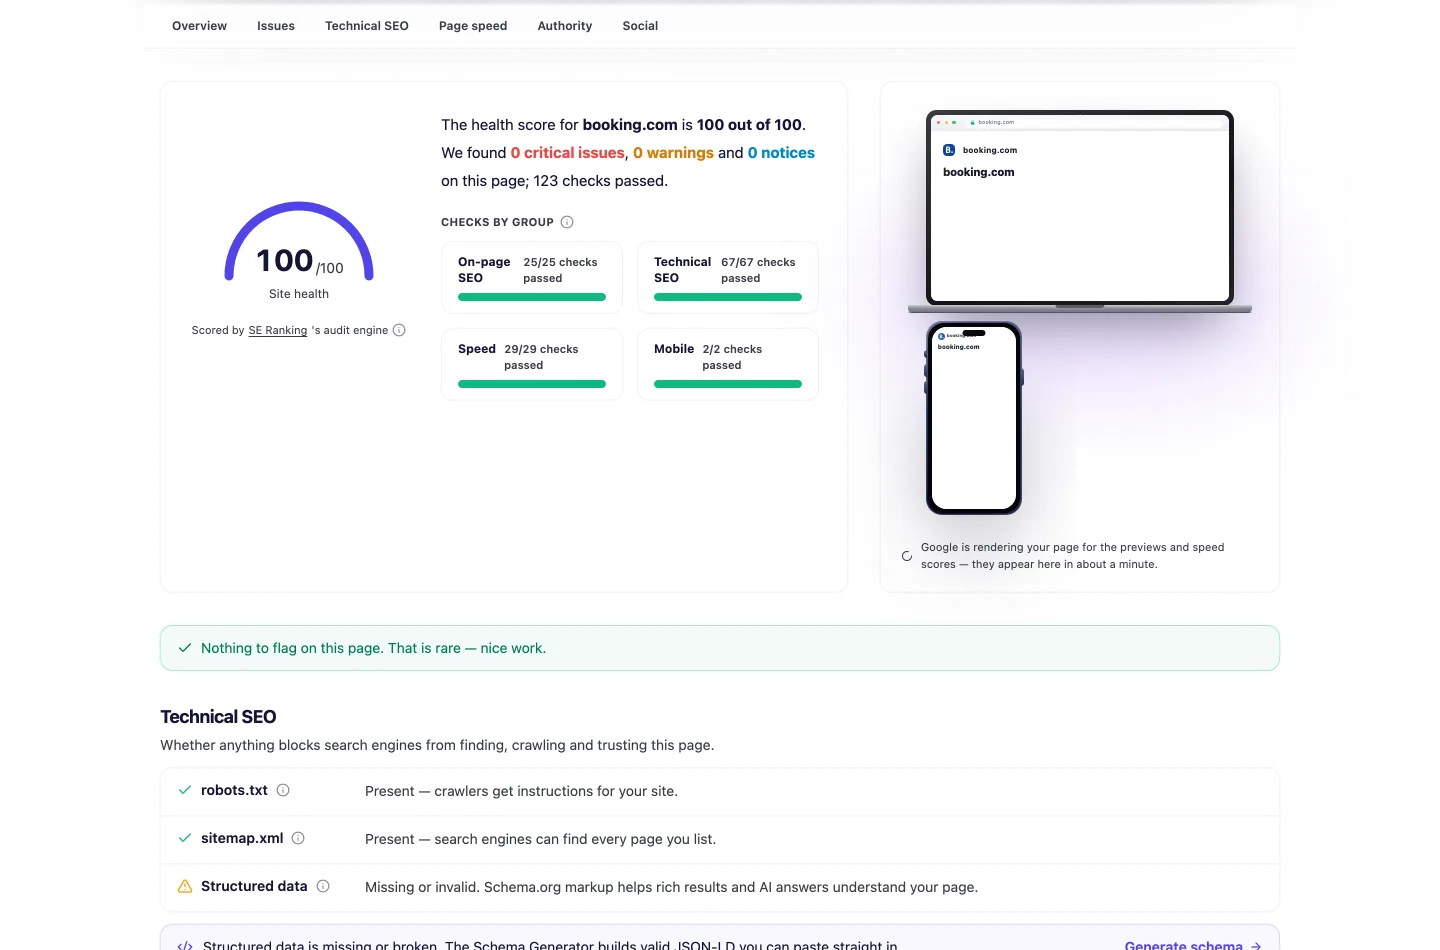Click info icon next to audit engine
Image resolution: width=1440 pixels, height=950 pixels.
(399, 330)
